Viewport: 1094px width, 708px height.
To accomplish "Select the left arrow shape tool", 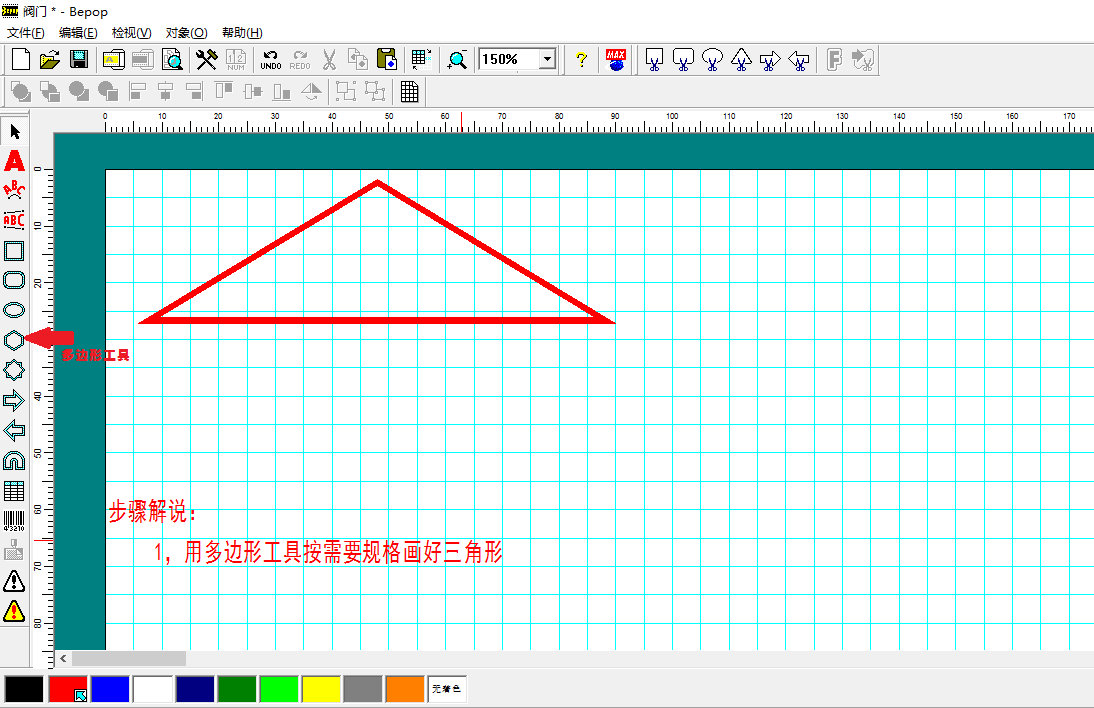I will 15,430.
